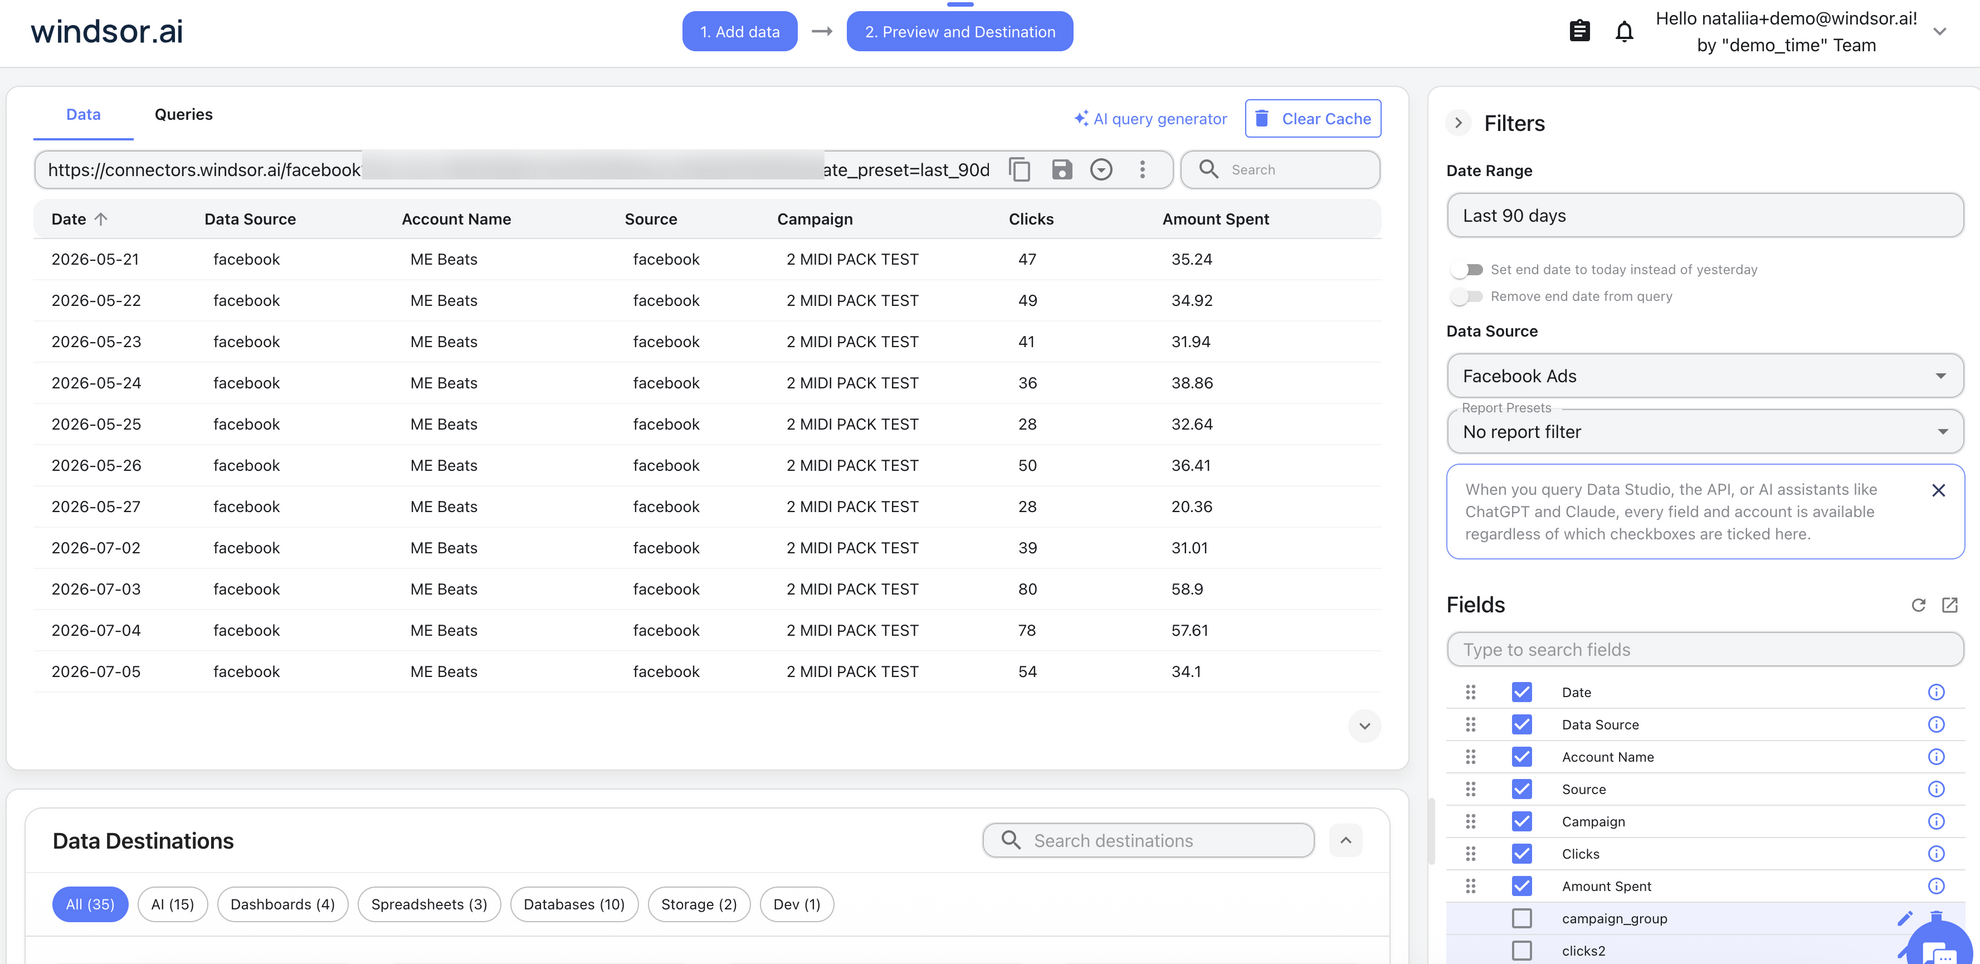Filter destinations by Dashboards (4)
The height and width of the screenshot is (964, 1980).
coord(283,904)
